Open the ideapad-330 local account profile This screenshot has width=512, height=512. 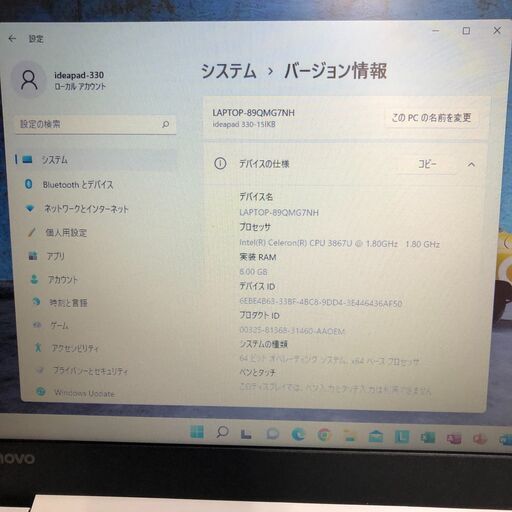click(60, 80)
